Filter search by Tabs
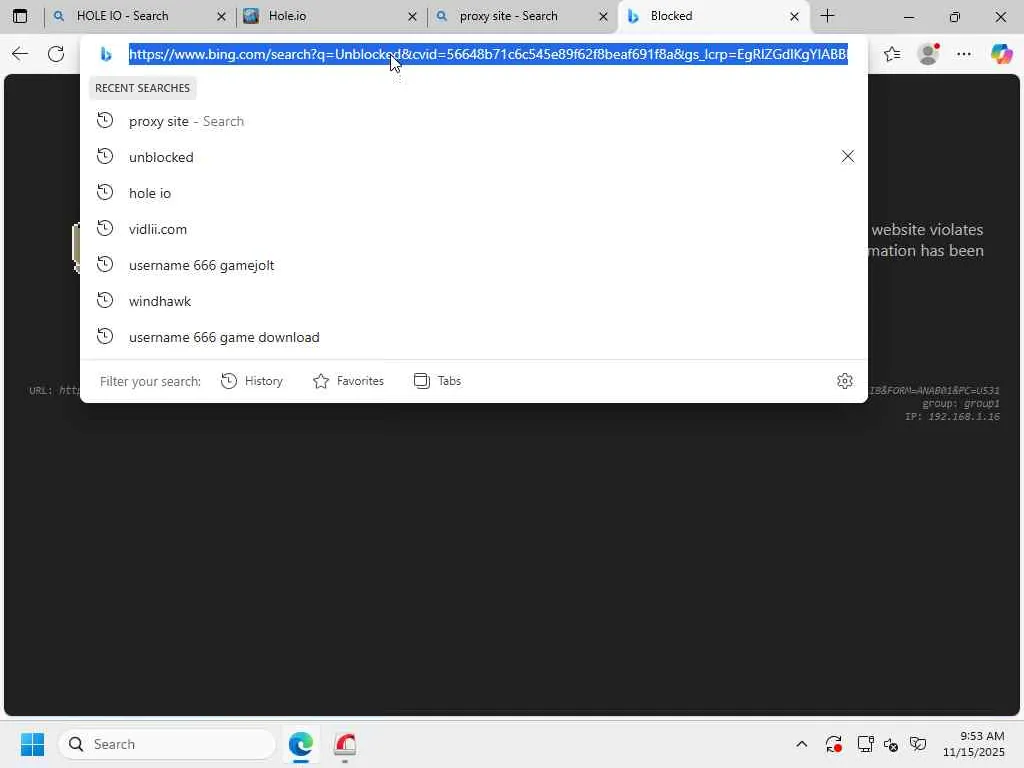Screen dimensions: 1024x768 point(438,381)
